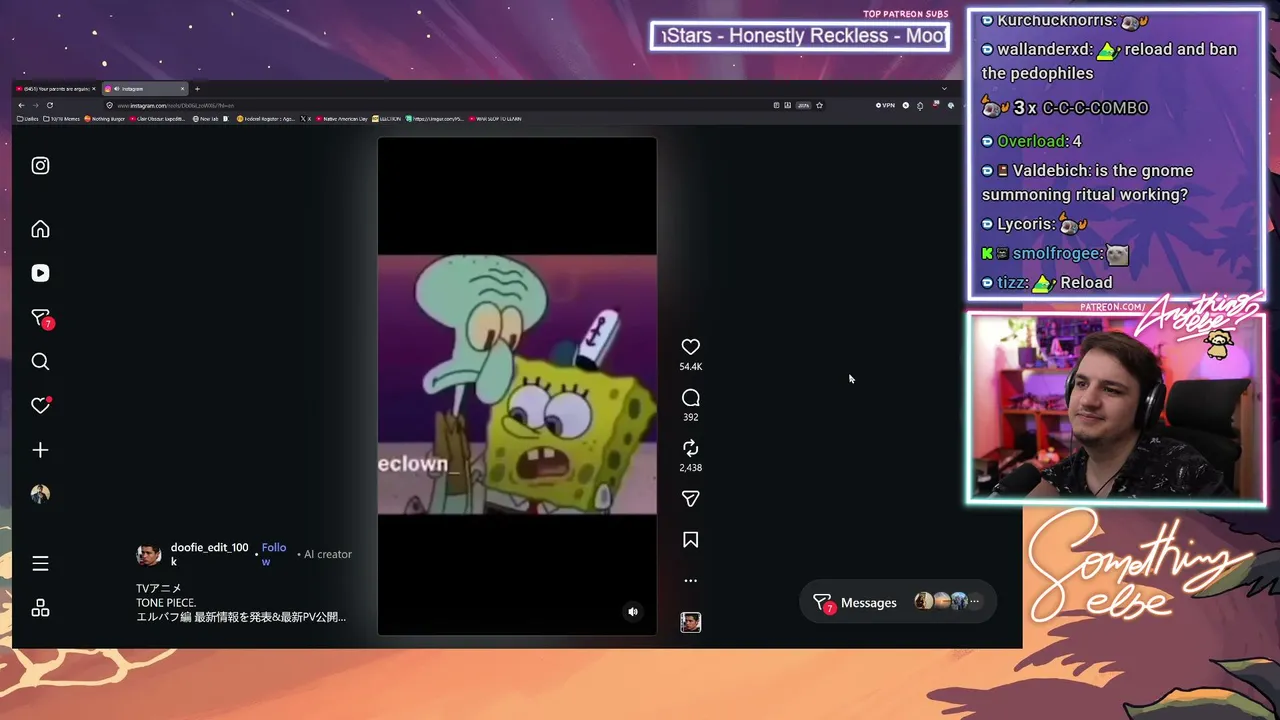Viewport: 1280px width, 720px height.
Task: Click the doofie_edit_100k profile picture
Action: coord(149,555)
